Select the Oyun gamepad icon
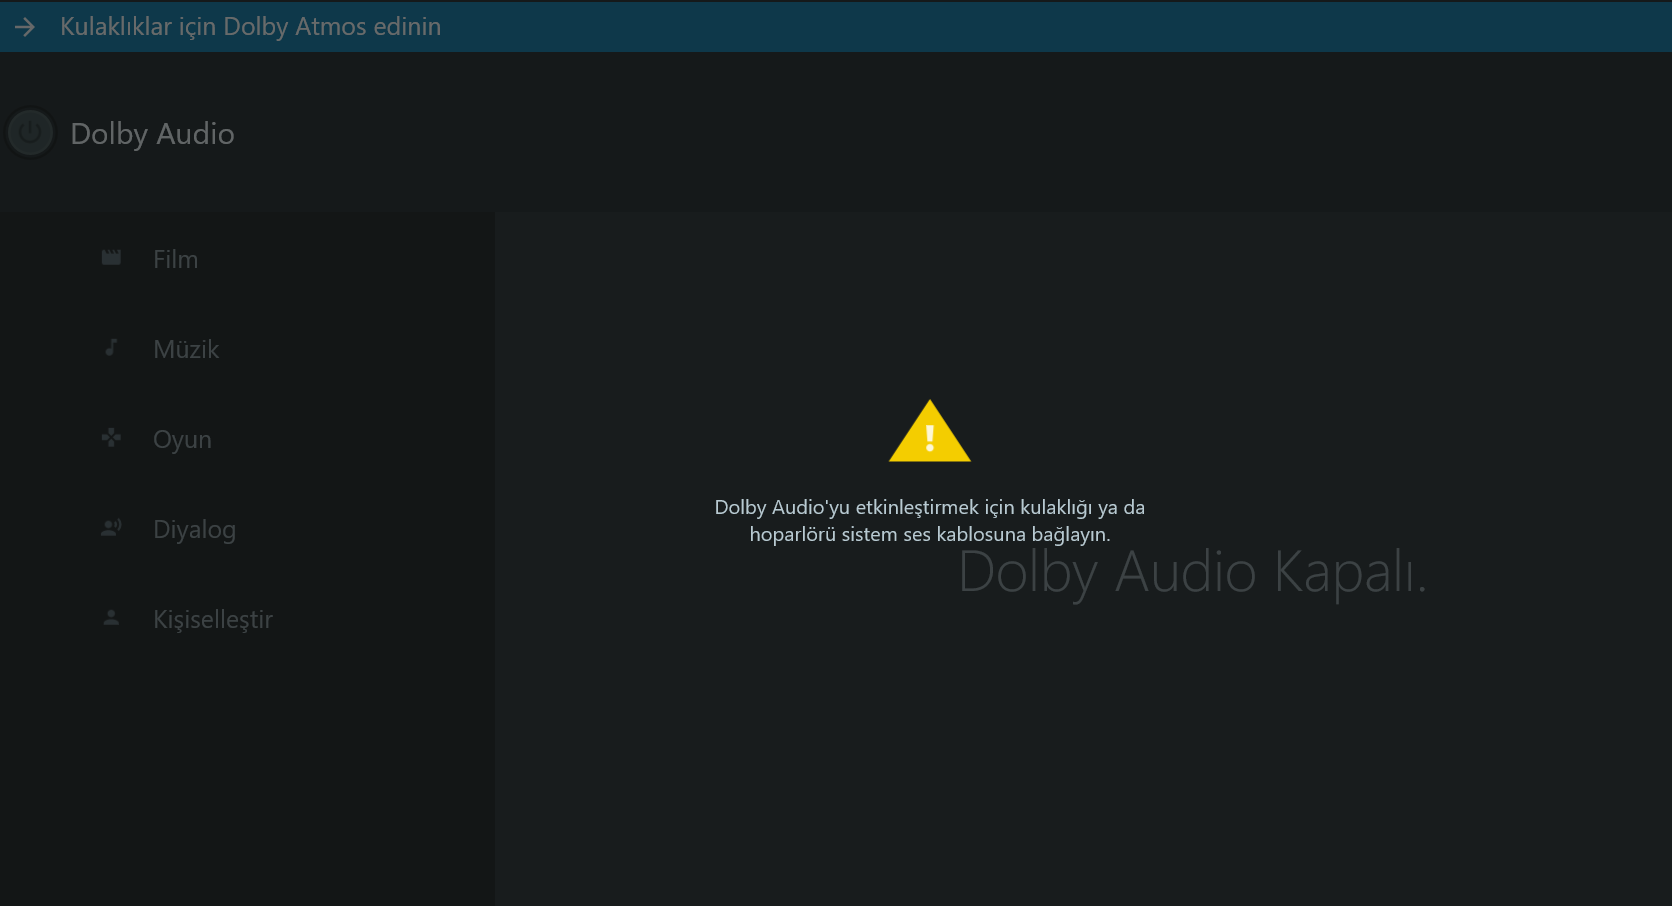Image resolution: width=1672 pixels, height=906 pixels. click(x=111, y=438)
